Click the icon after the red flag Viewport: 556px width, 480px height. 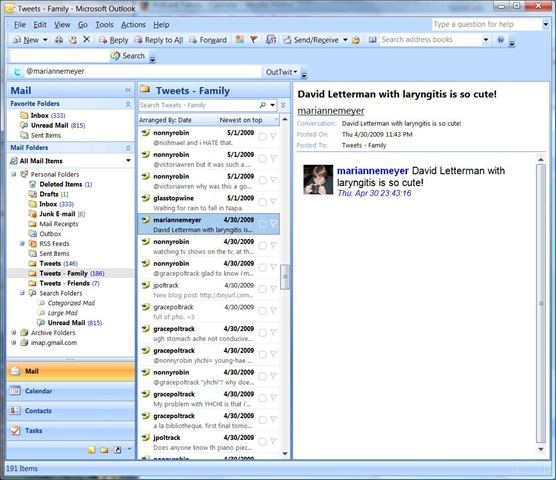tap(271, 39)
